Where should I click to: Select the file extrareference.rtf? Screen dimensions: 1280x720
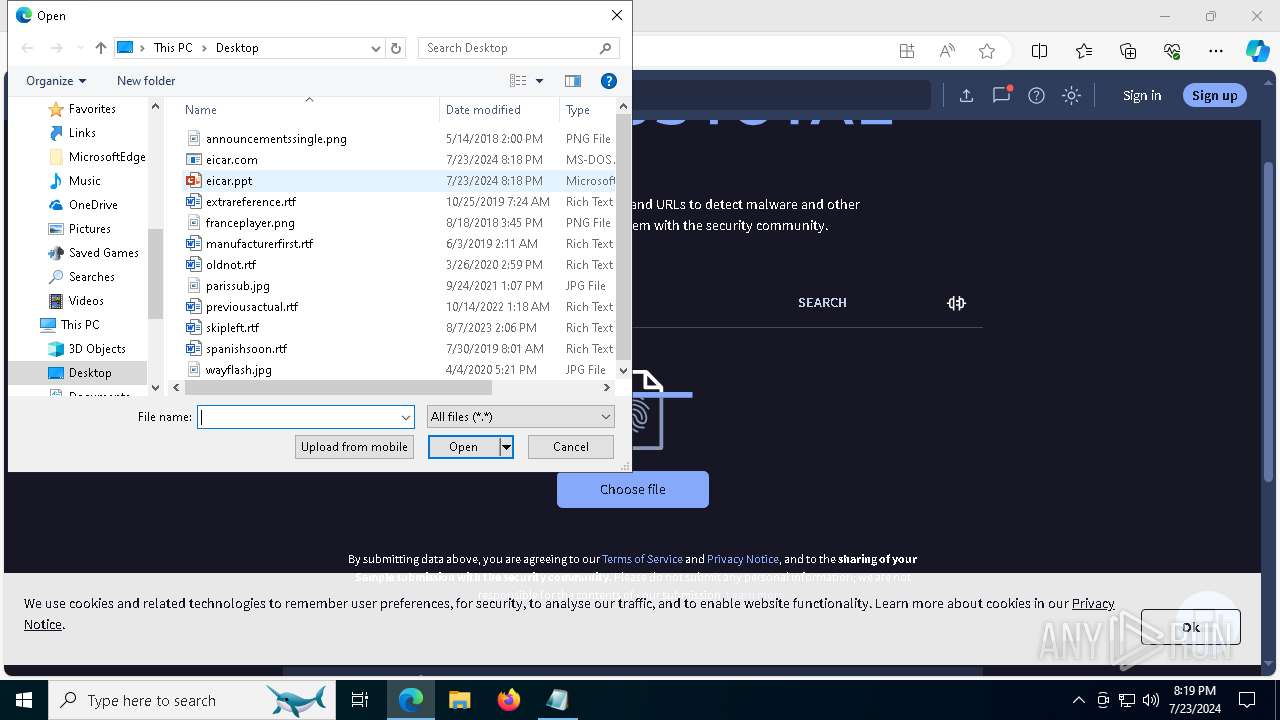click(x=250, y=202)
